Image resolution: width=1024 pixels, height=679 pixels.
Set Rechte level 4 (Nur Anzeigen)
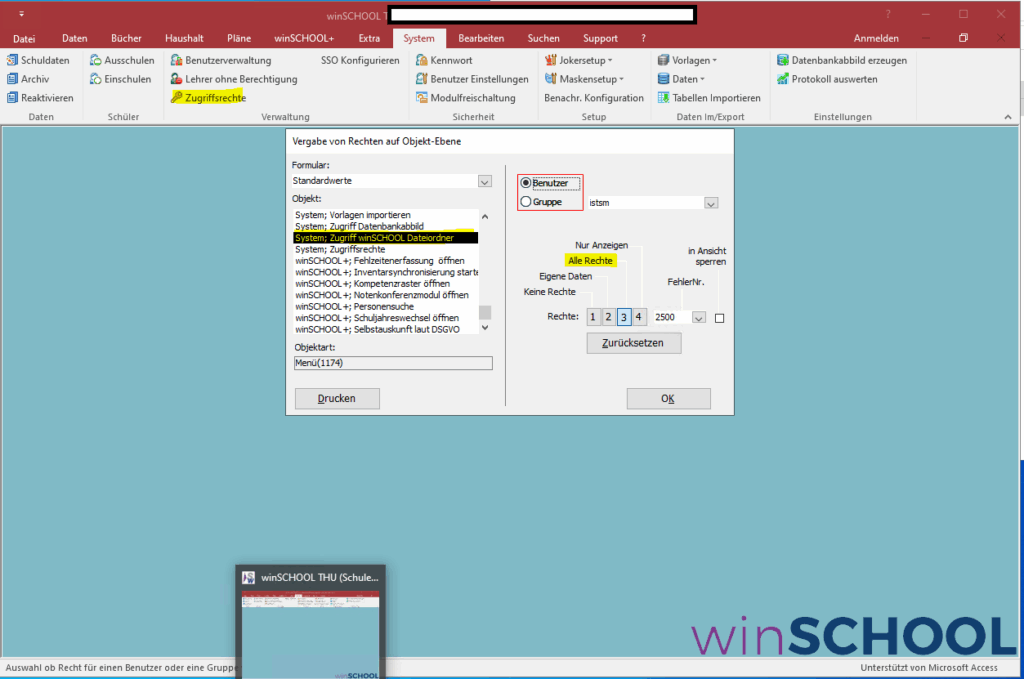point(639,317)
